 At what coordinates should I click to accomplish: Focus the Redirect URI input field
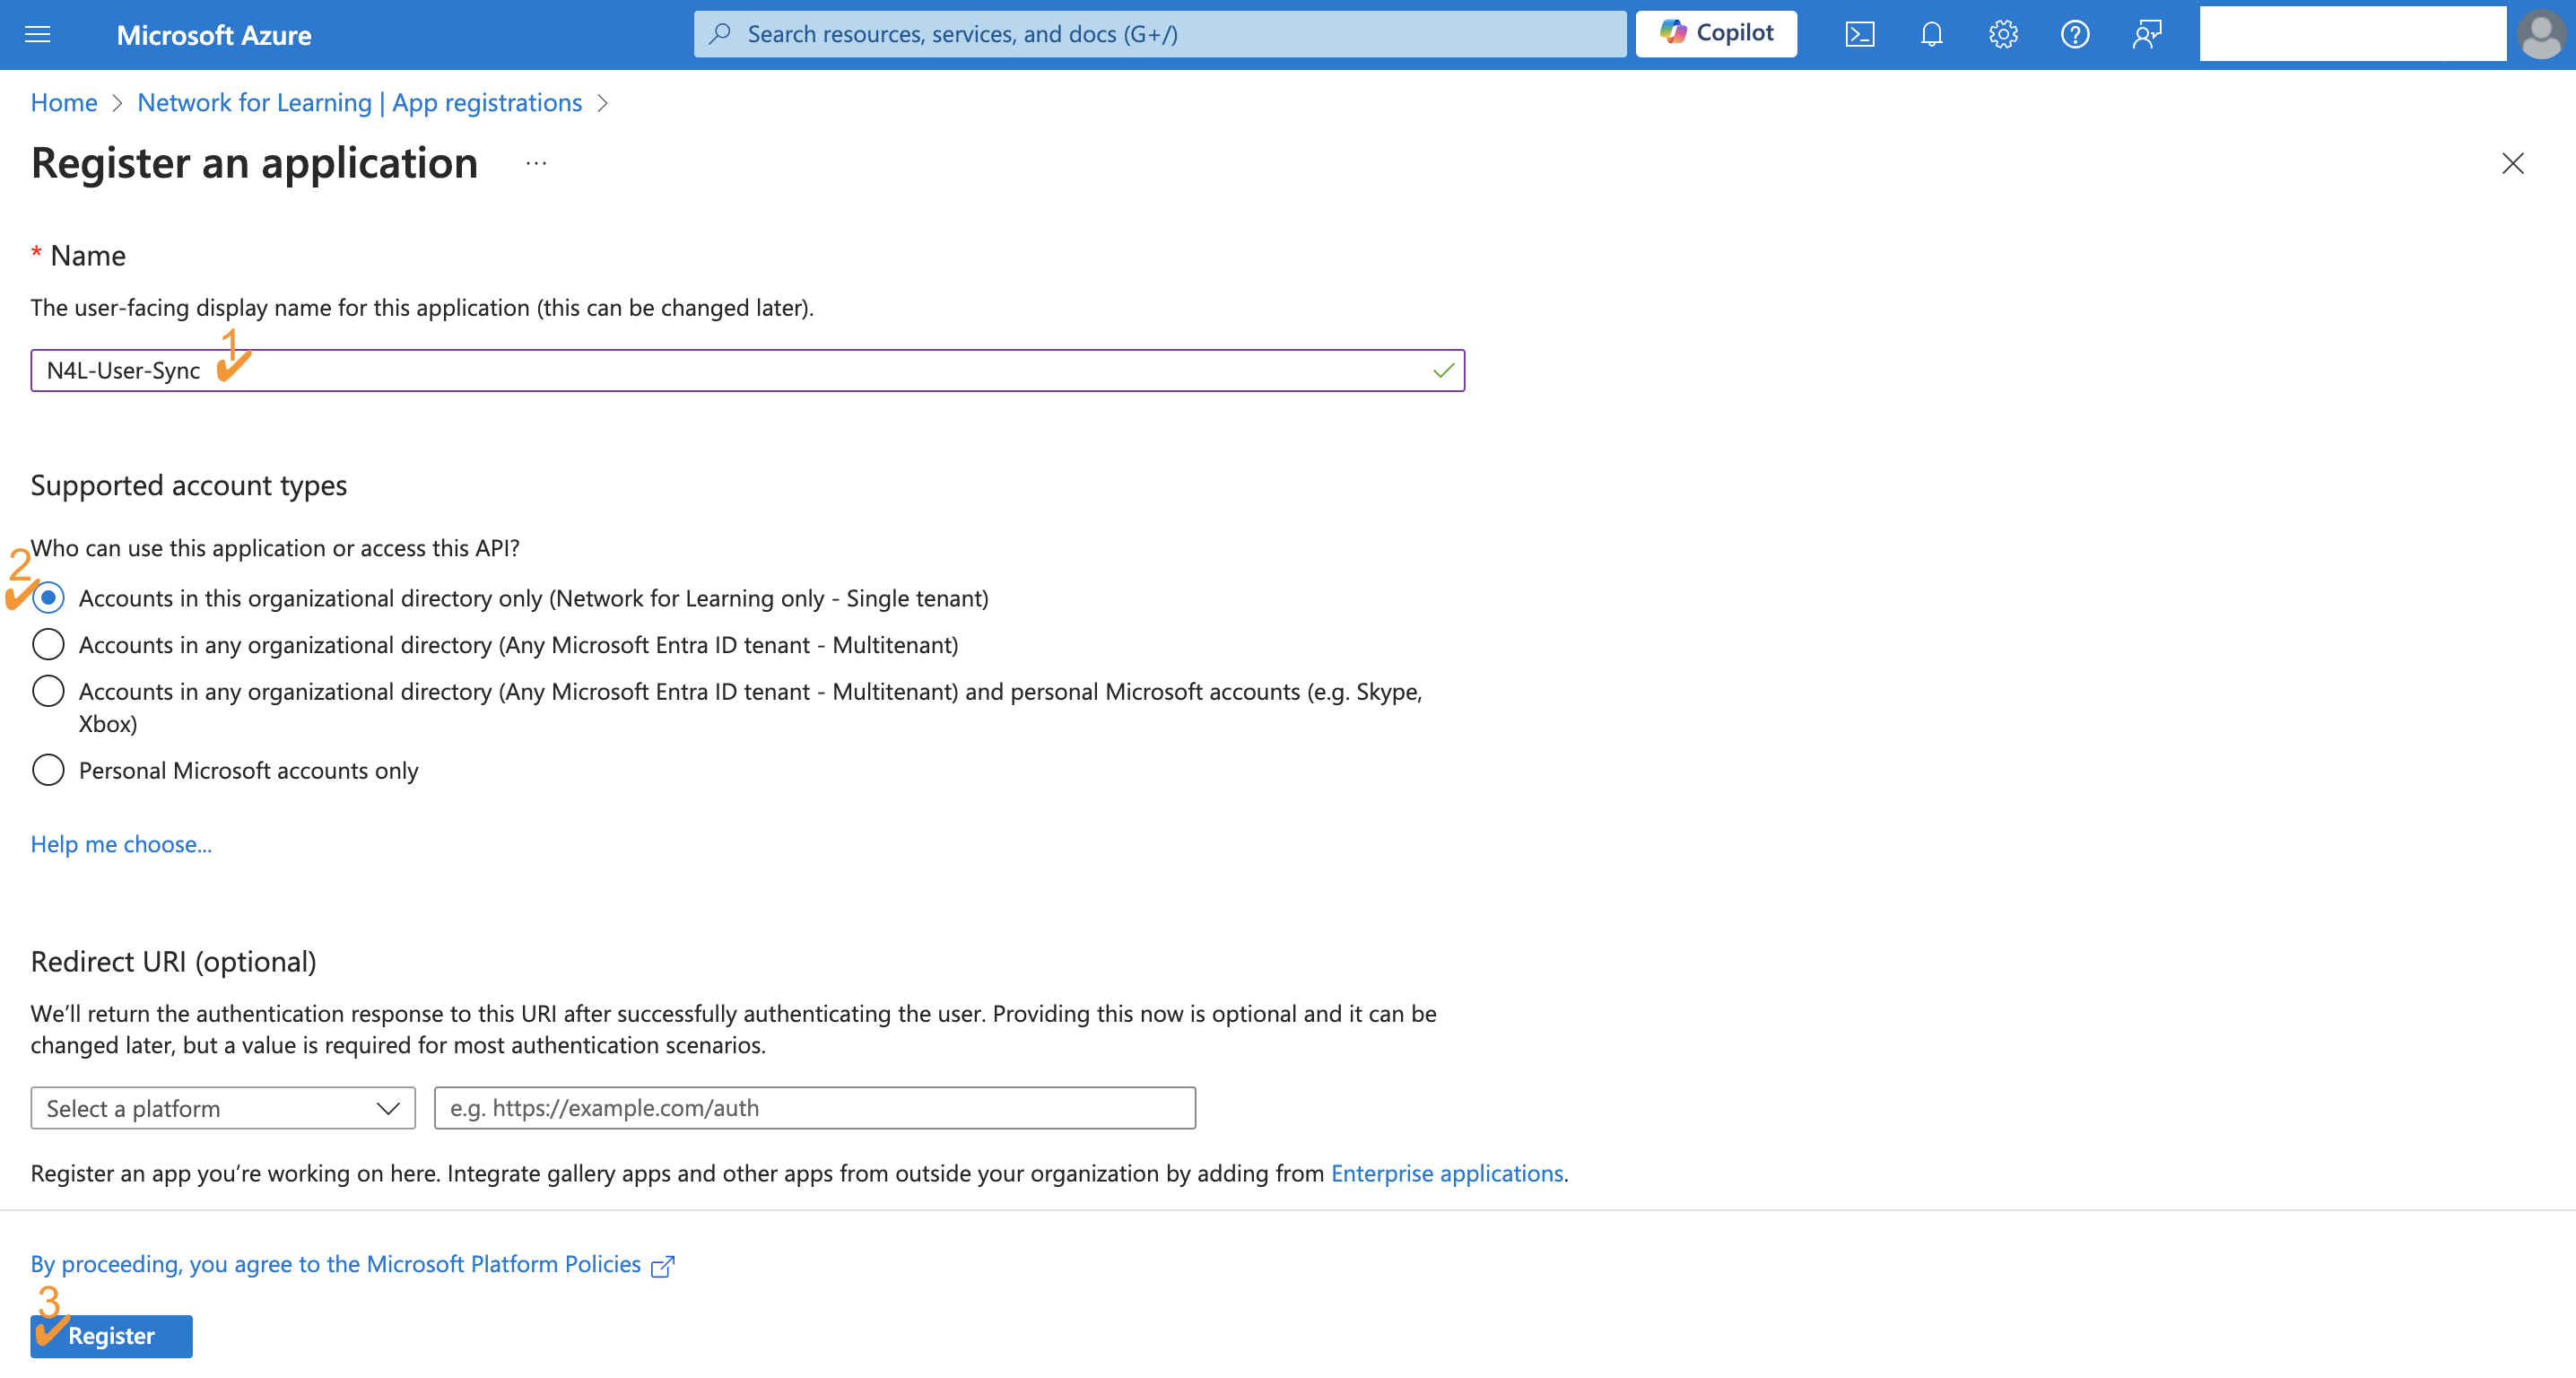[814, 1108]
